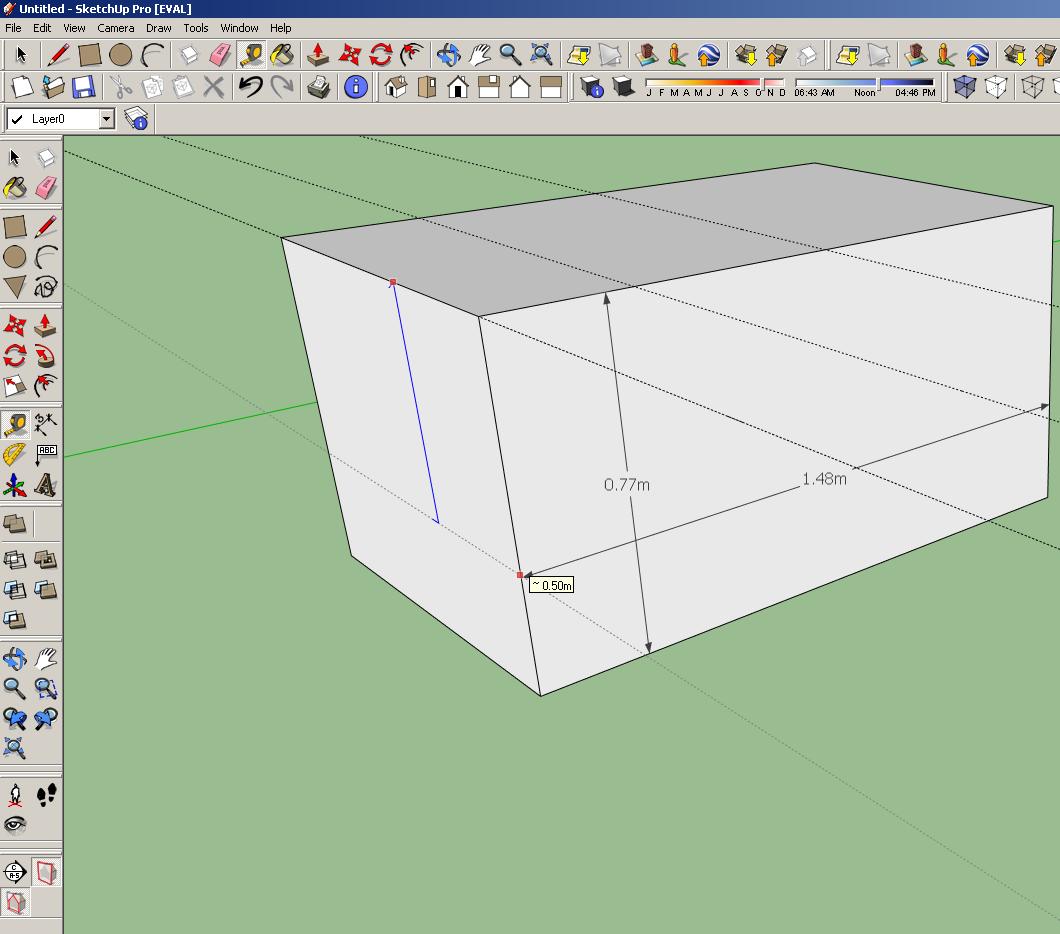Click the Protractor tool in left palette
Image resolution: width=1060 pixels, height=934 pixels.
(15, 455)
